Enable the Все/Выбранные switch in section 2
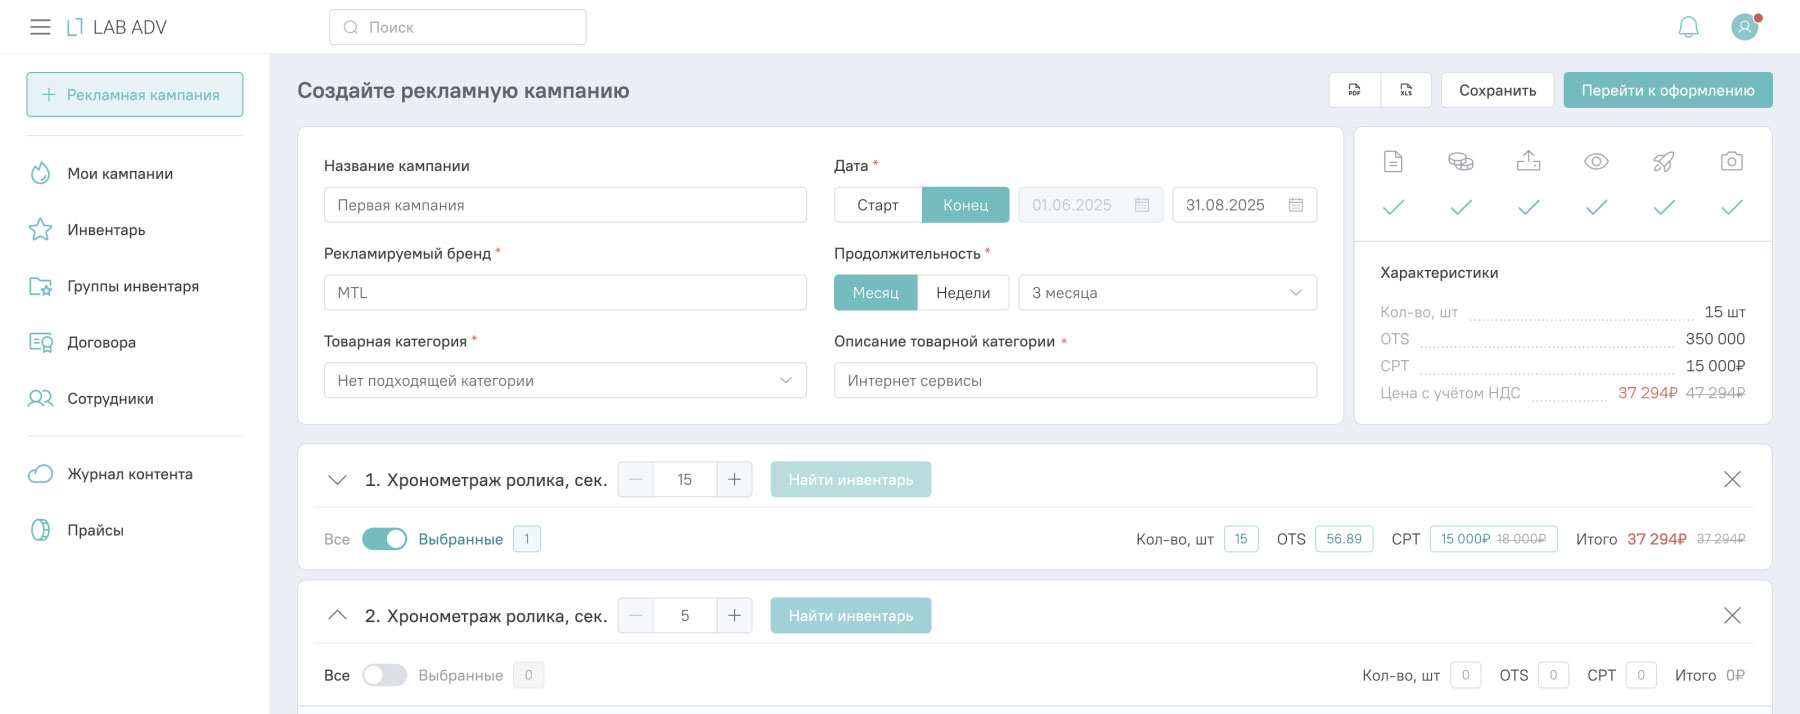Screen dimensions: 1800x714 pos(384,675)
